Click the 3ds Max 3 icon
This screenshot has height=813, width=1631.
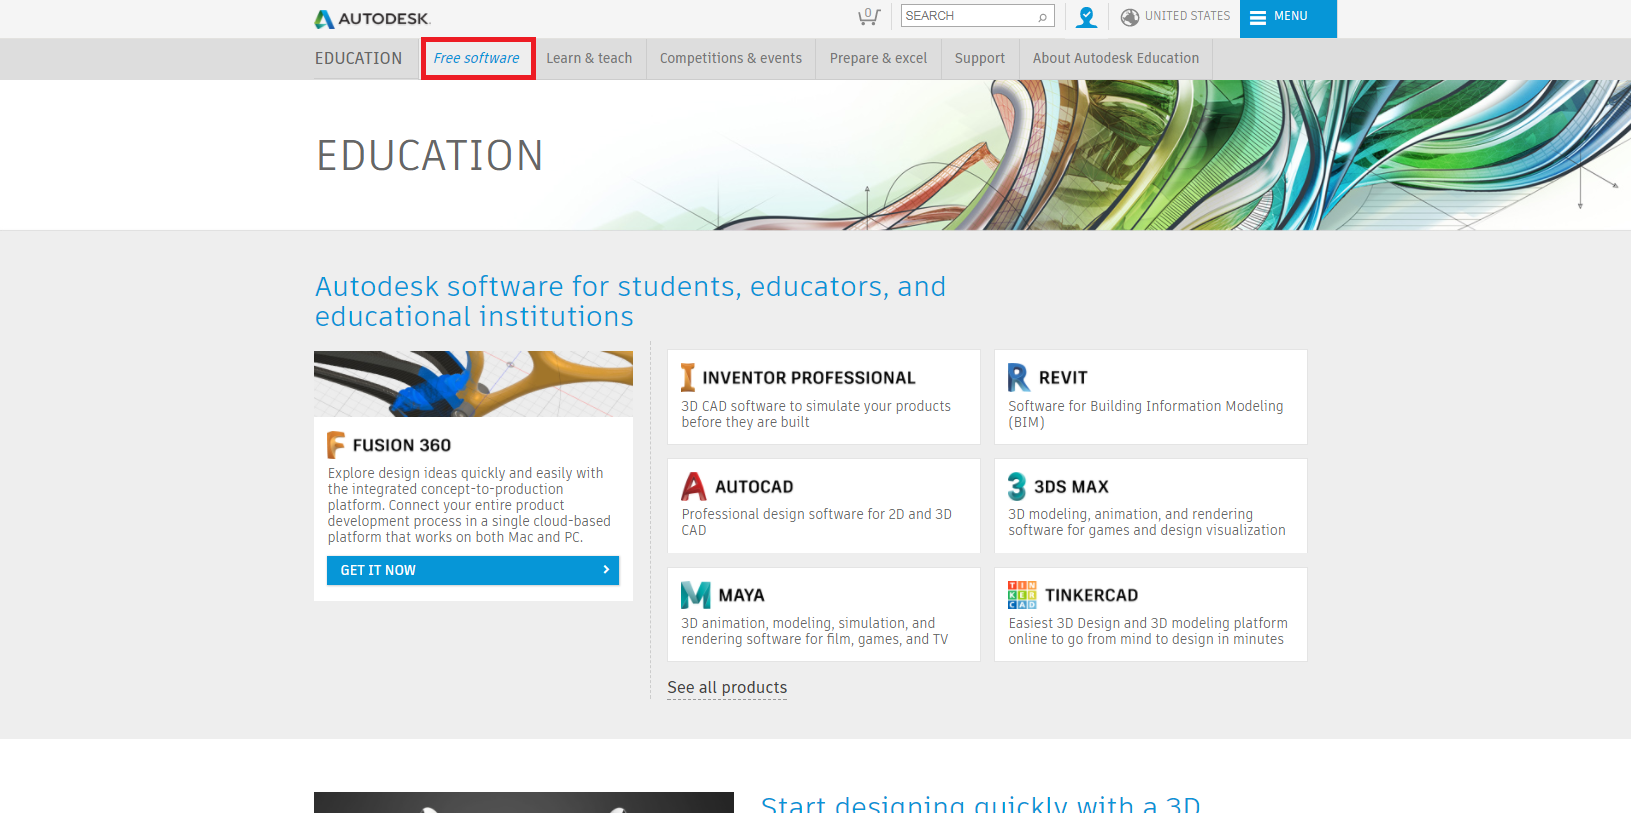(x=1017, y=486)
